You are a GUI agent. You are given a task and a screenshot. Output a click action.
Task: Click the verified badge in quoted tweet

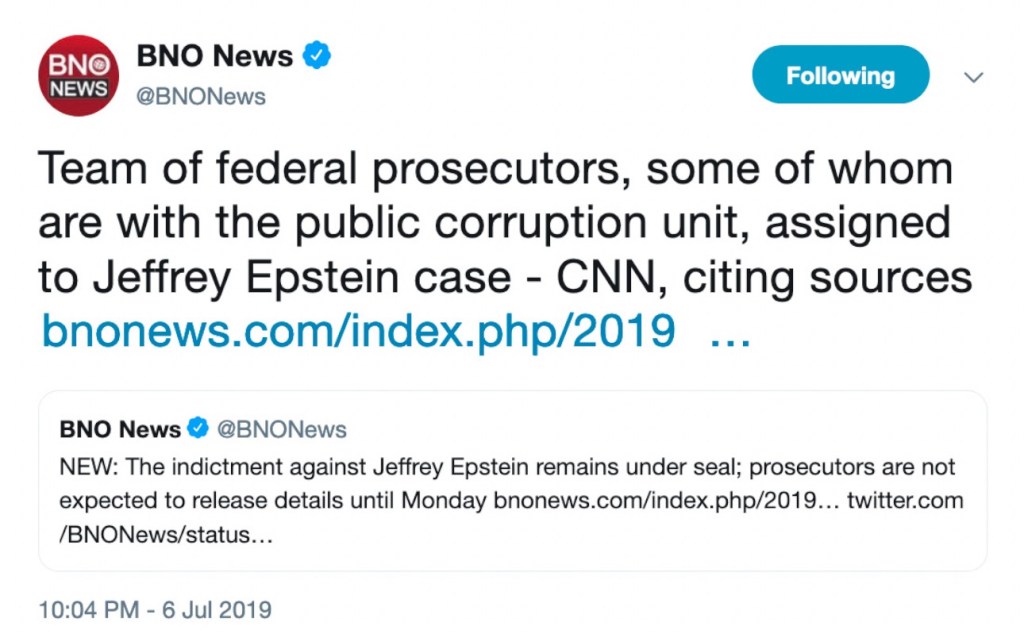(199, 430)
